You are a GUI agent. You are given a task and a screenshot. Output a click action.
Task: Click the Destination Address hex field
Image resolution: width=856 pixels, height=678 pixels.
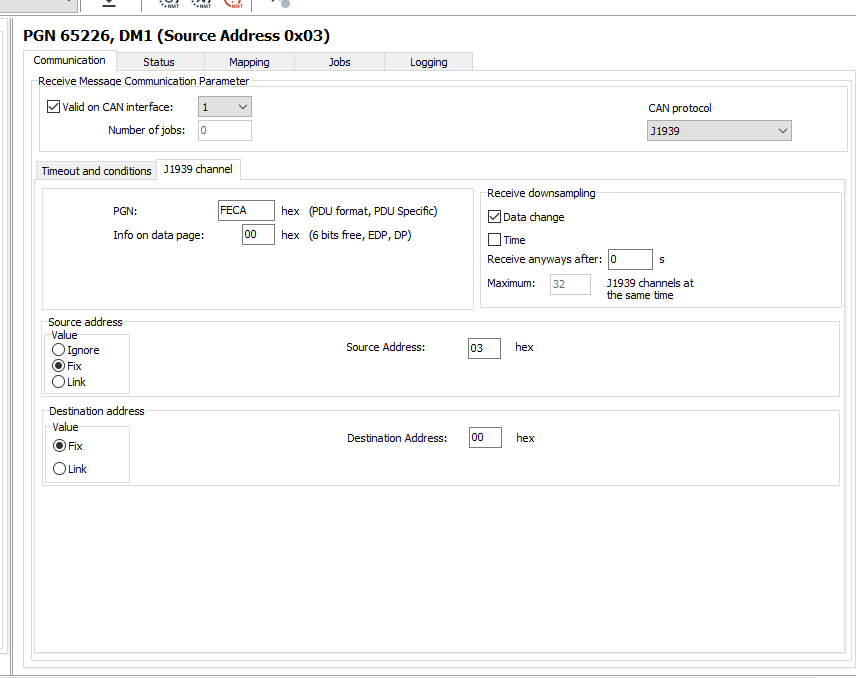pyautogui.click(x=485, y=438)
